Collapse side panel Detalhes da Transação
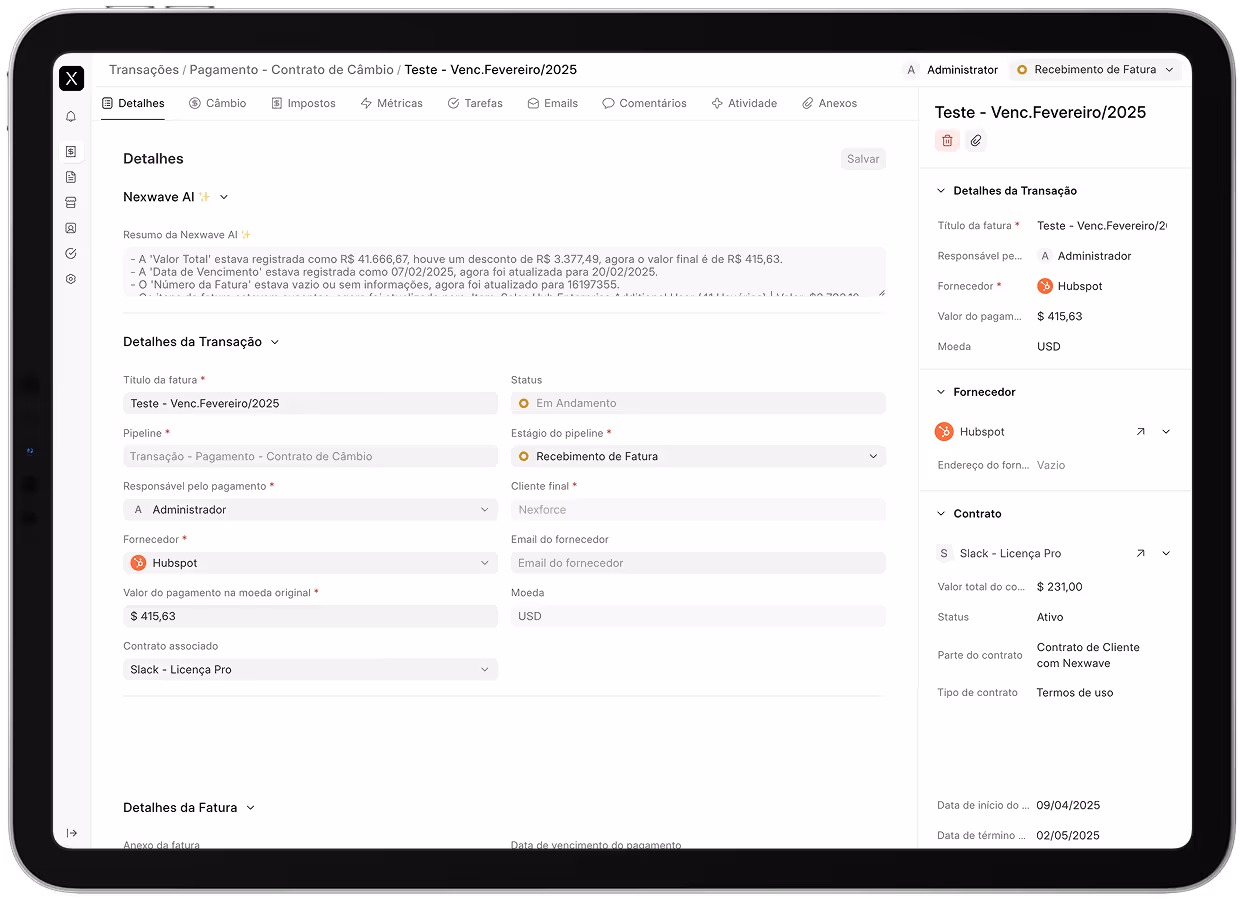Screen dimensions: 1245x902 point(941,191)
